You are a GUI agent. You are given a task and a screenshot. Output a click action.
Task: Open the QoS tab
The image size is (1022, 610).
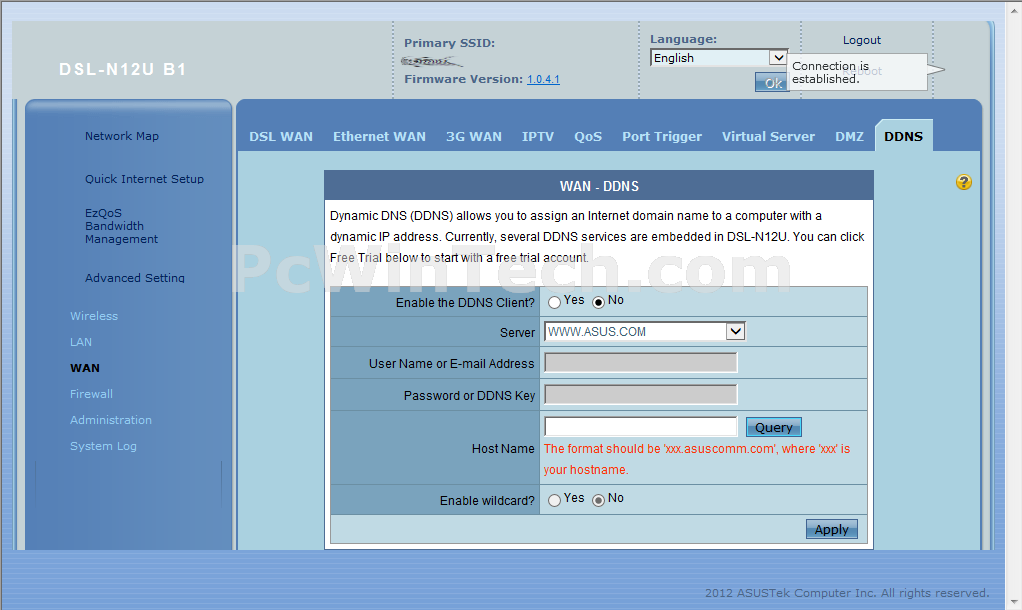tap(588, 137)
